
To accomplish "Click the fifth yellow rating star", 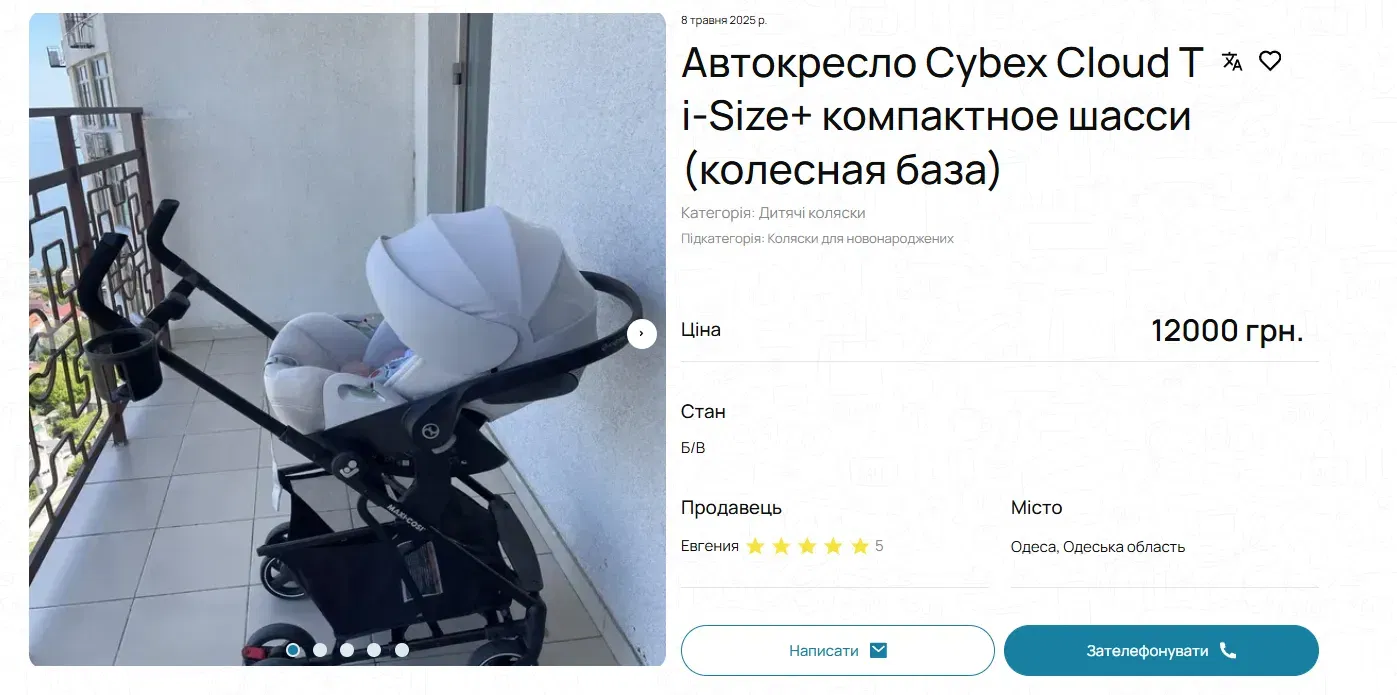I will coord(860,546).
